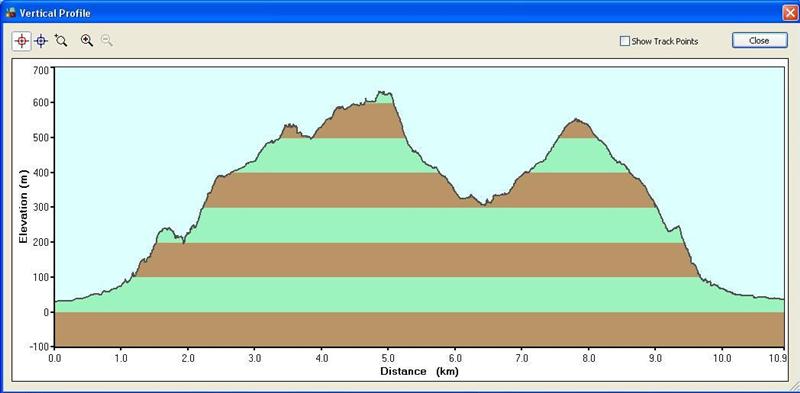
Task: Zoom in with the plus magnifier
Action: (87, 41)
